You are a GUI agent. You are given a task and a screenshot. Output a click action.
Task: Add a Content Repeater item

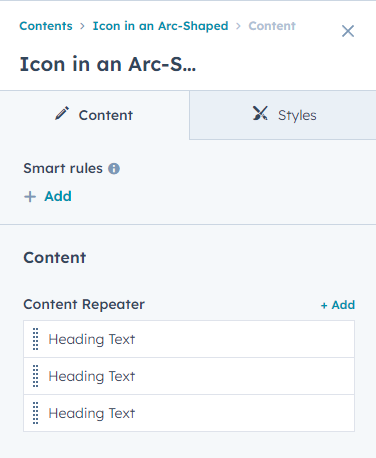(x=338, y=305)
